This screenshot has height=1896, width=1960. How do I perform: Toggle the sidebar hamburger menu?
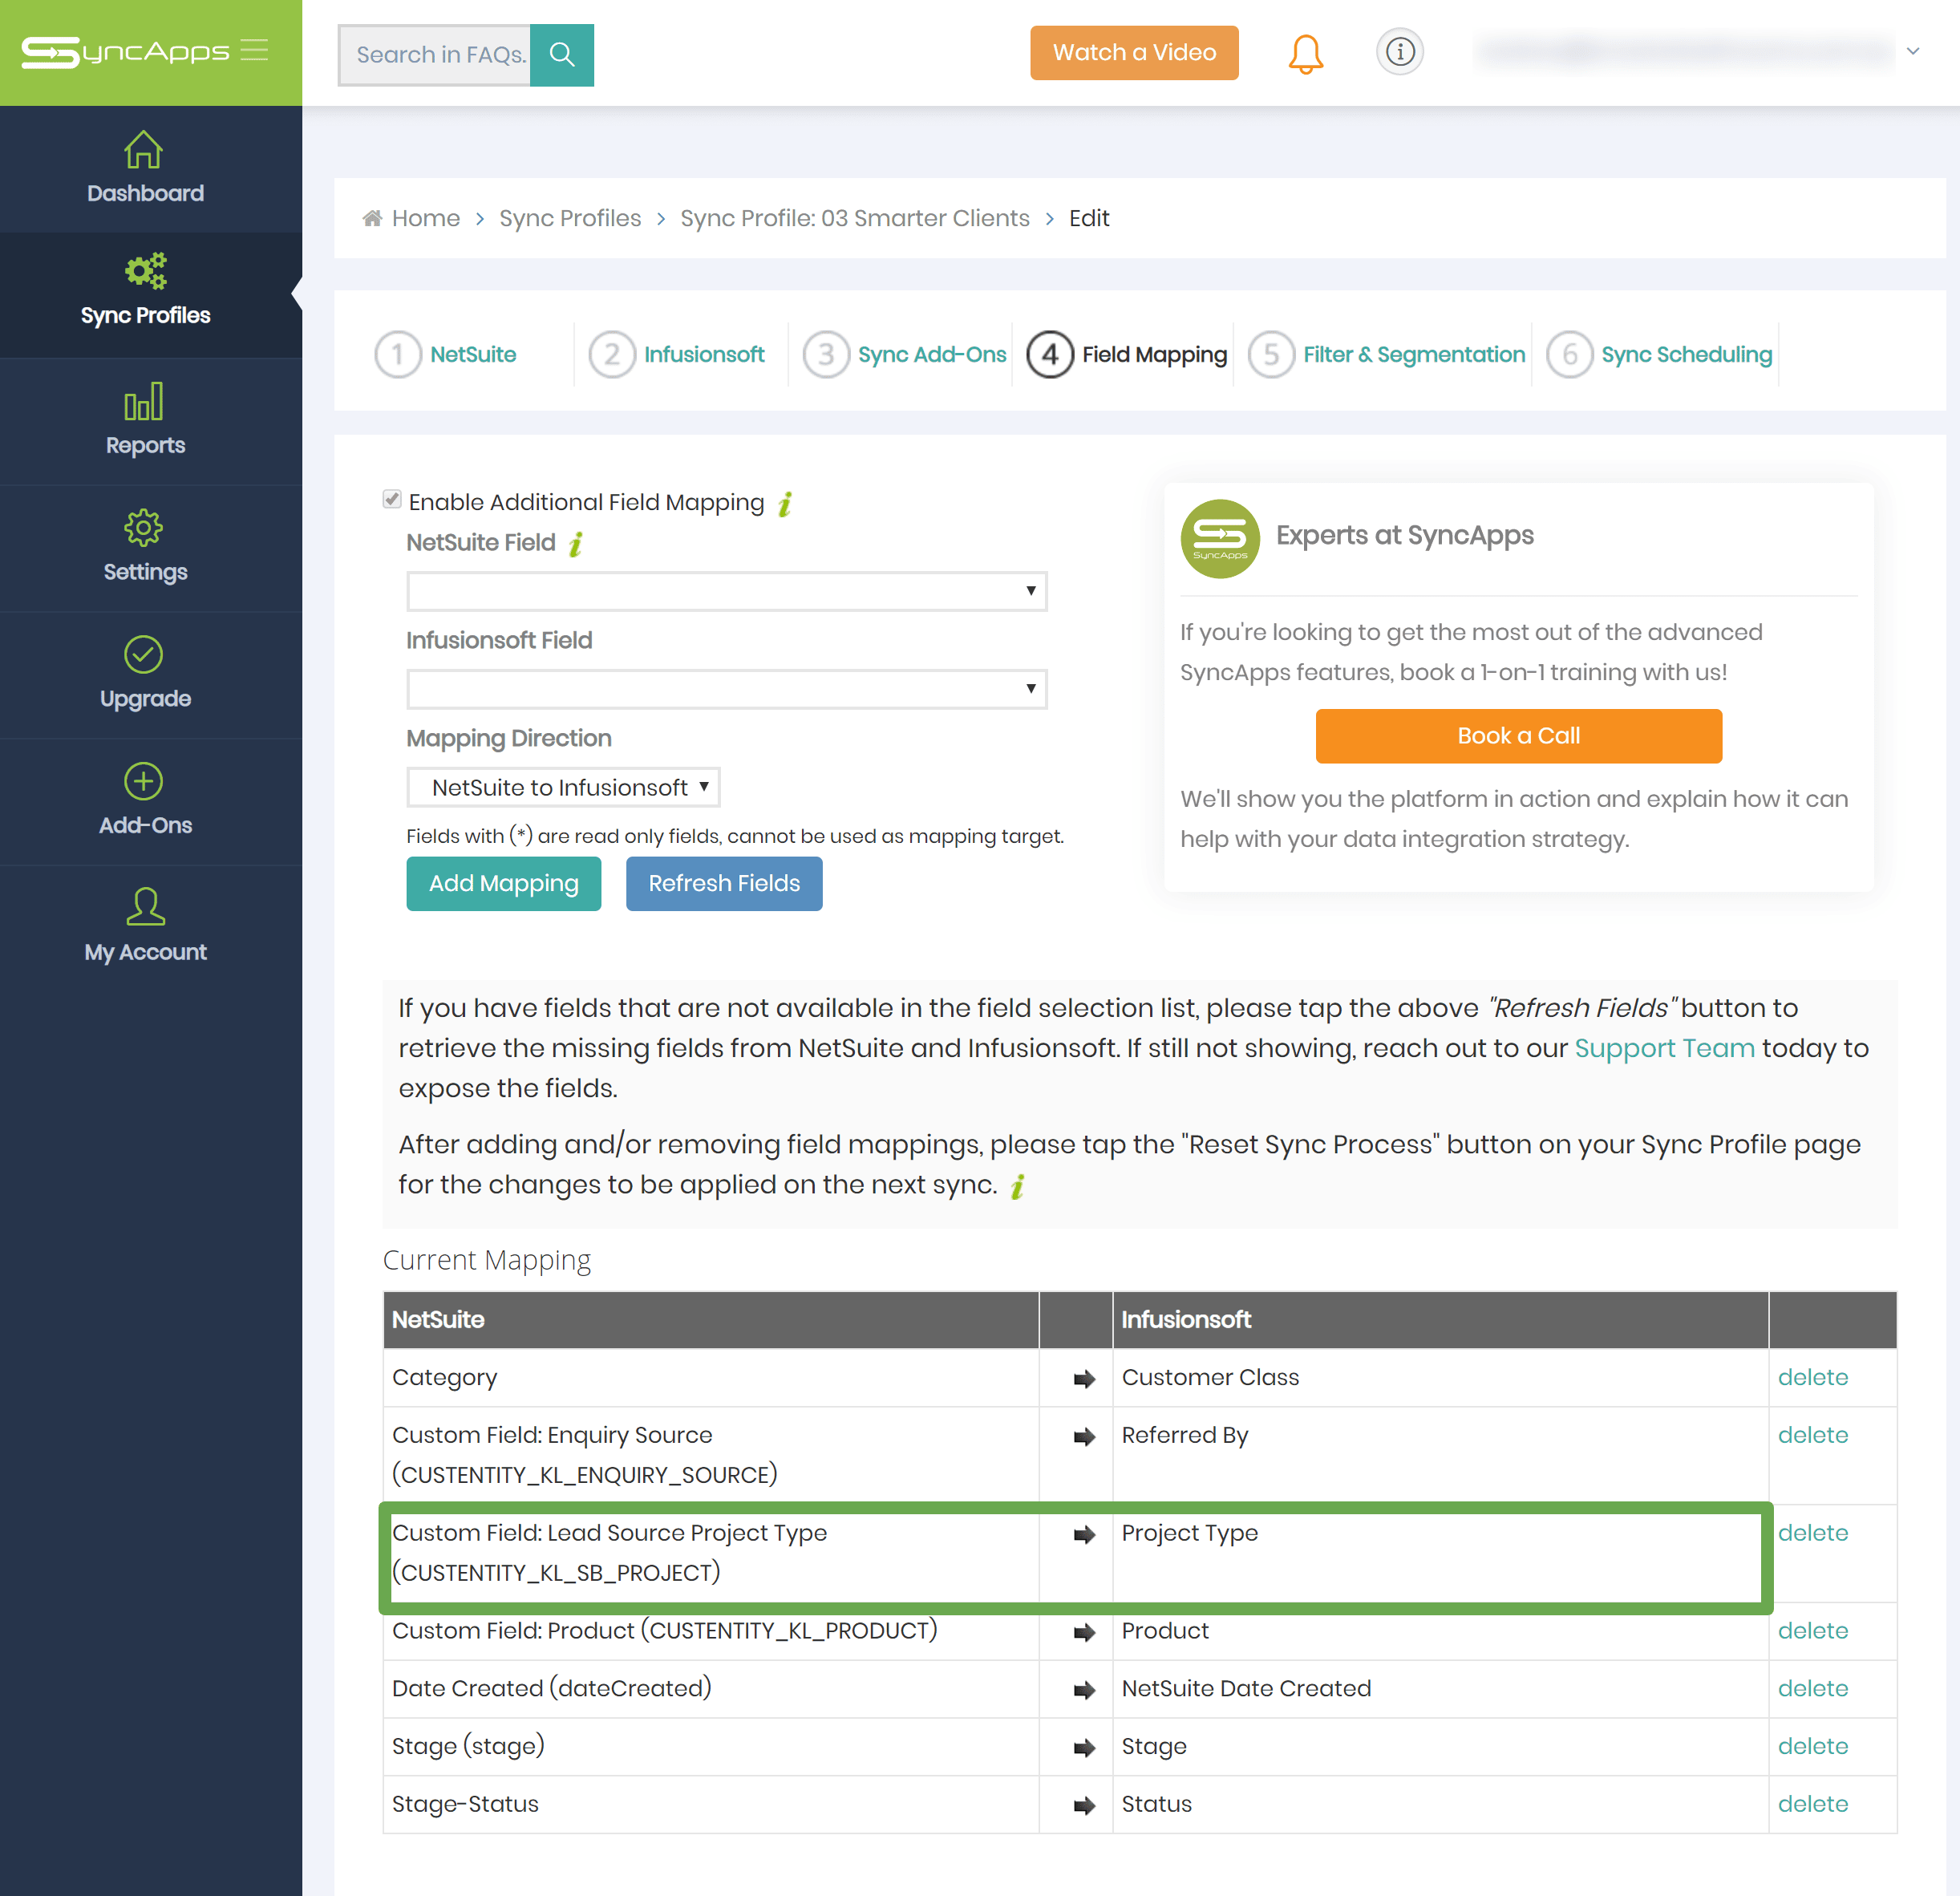(255, 50)
